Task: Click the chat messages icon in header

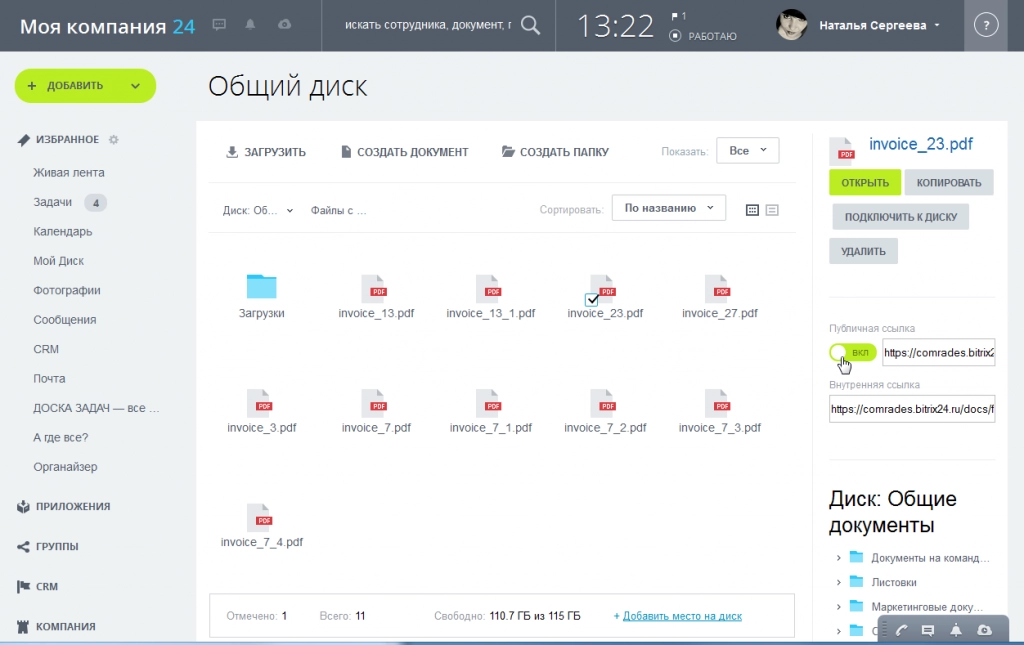Action: 219,25
